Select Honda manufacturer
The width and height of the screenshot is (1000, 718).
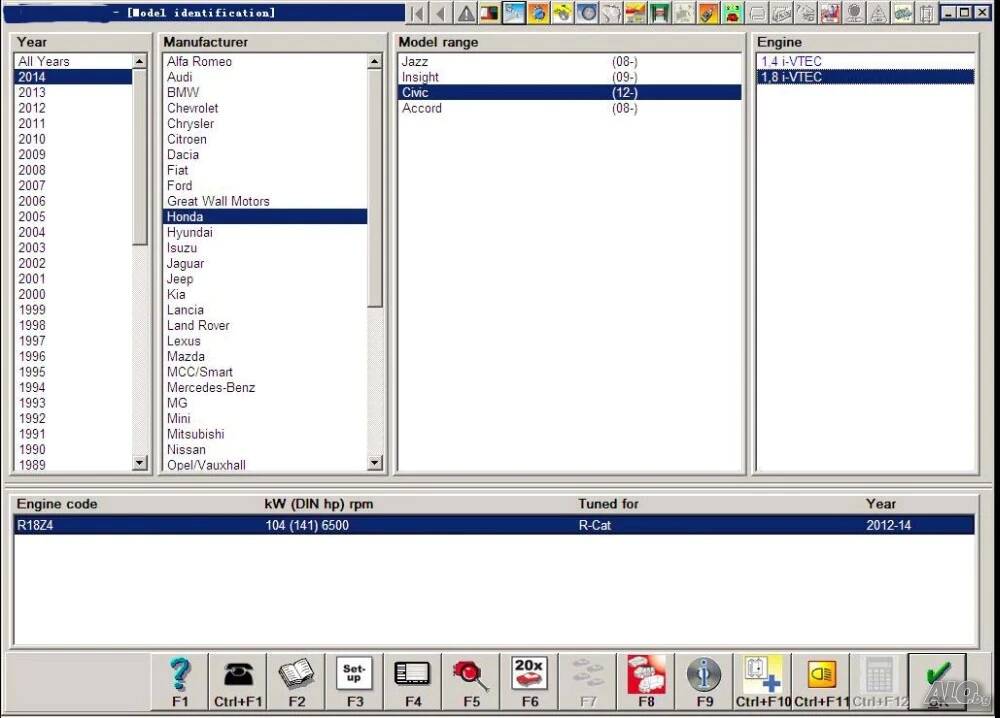(265, 217)
